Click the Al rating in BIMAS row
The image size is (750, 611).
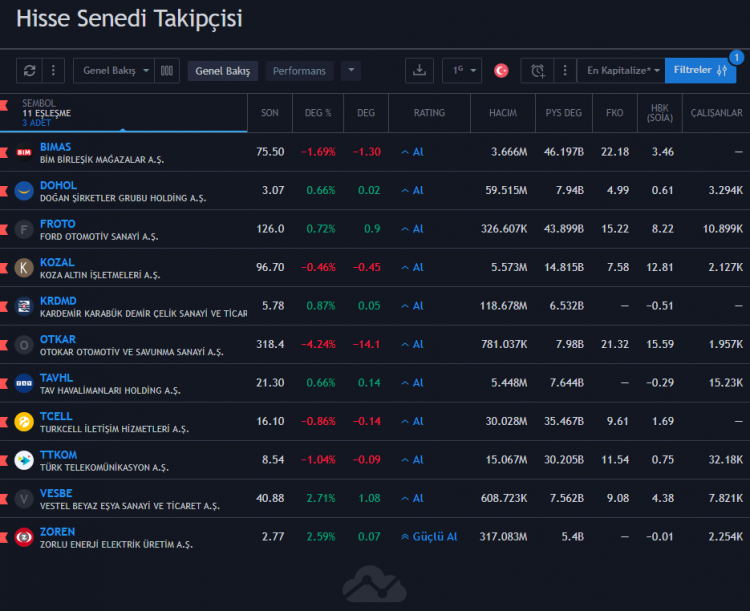click(412, 152)
